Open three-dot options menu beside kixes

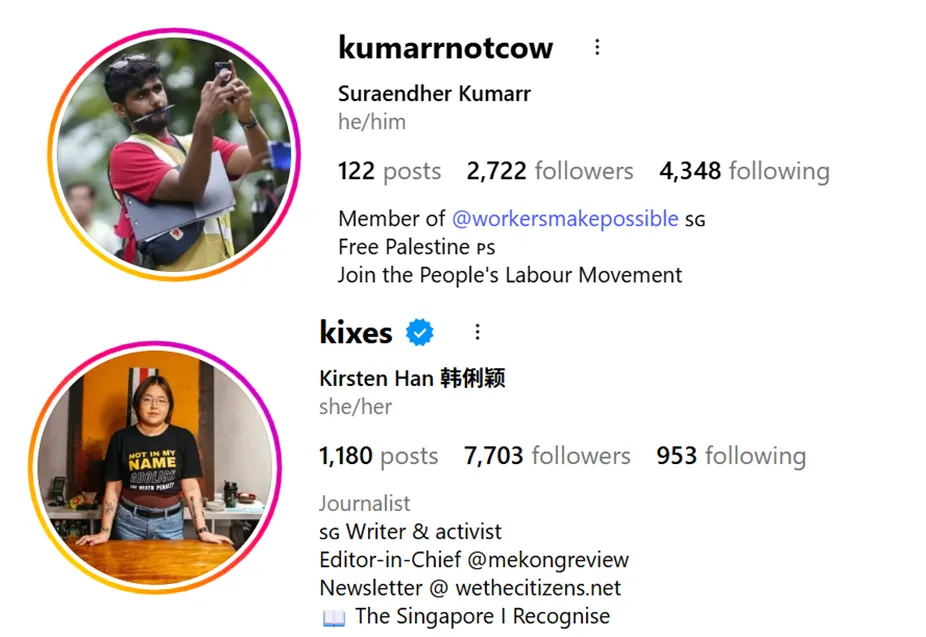477,332
